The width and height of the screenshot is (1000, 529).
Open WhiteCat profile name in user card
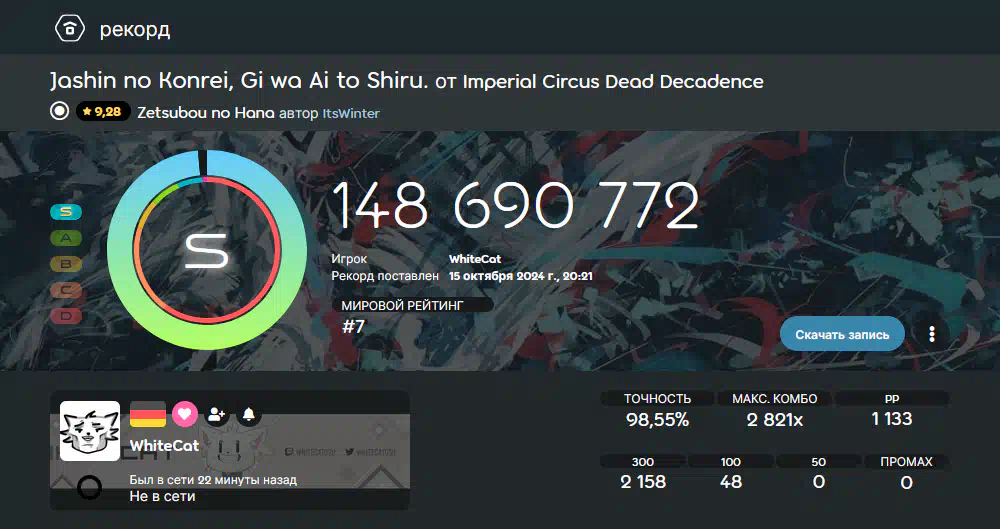(x=164, y=445)
